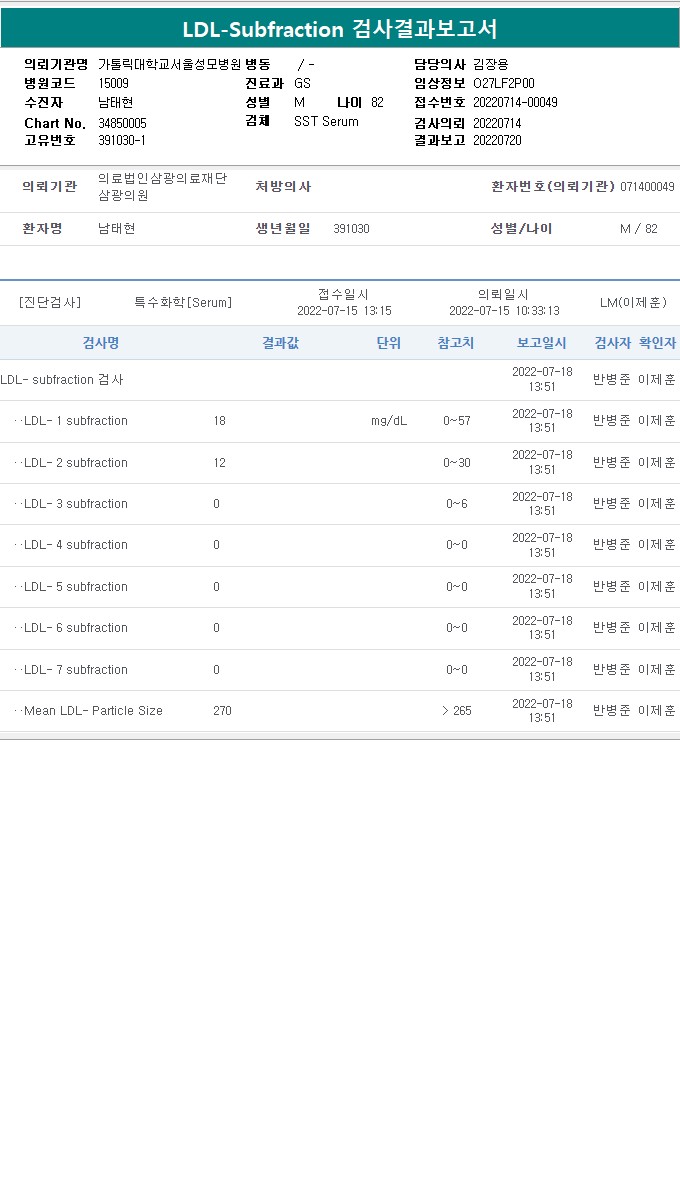
Task: Select 환자명 value 남태현
Action: tap(117, 228)
